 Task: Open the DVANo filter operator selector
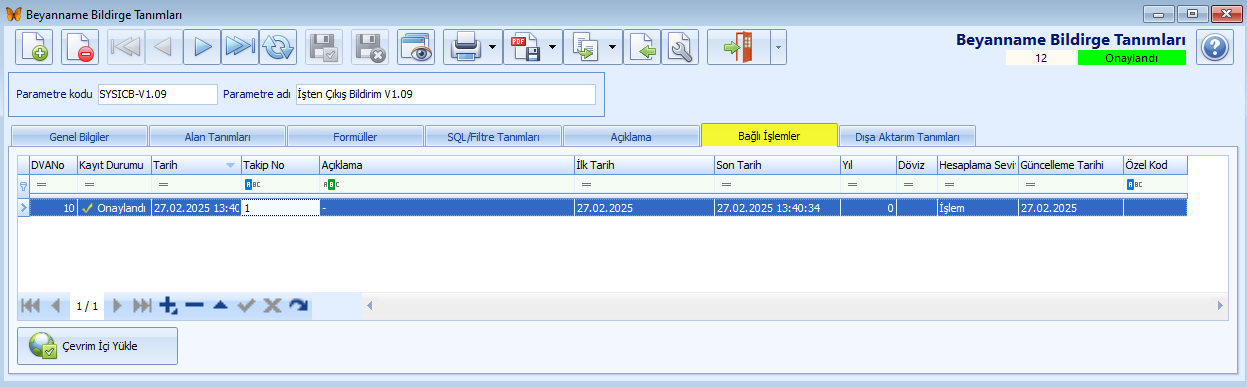(42, 185)
